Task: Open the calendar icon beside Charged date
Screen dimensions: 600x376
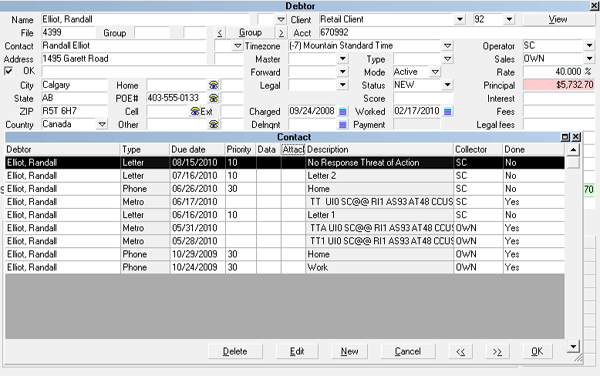Action: 342,112
